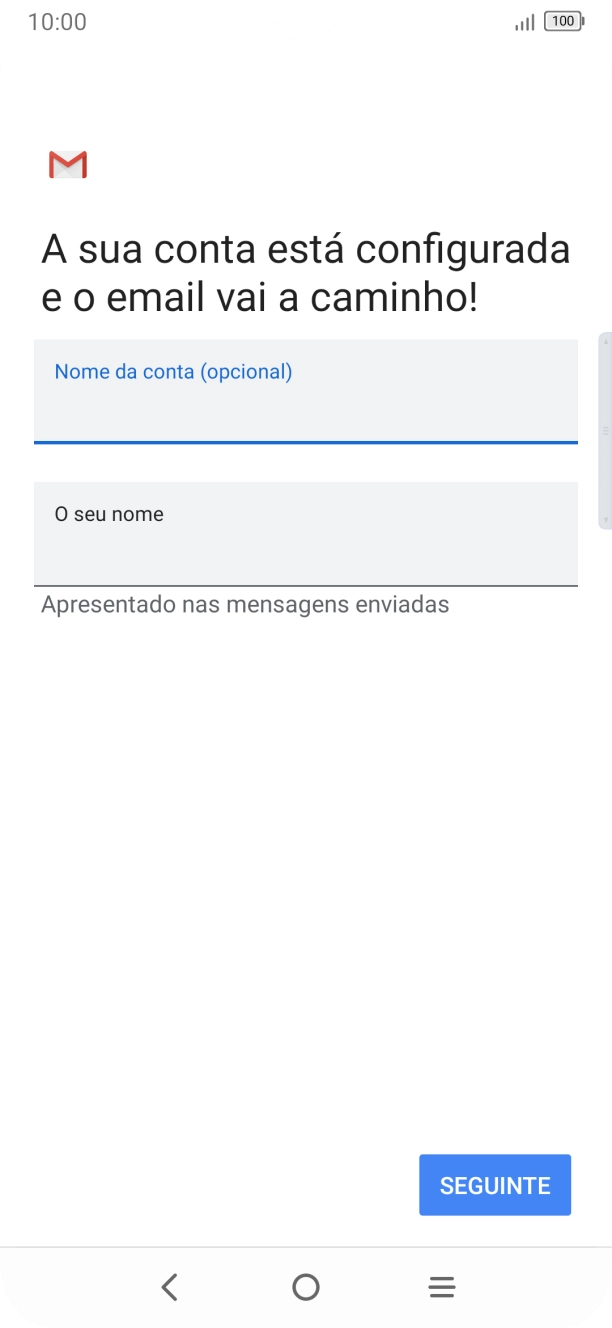Image resolution: width=612 pixels, height=1328 pixels.
Task: Click the Gmail envelope icon
Action: (67, 164)
